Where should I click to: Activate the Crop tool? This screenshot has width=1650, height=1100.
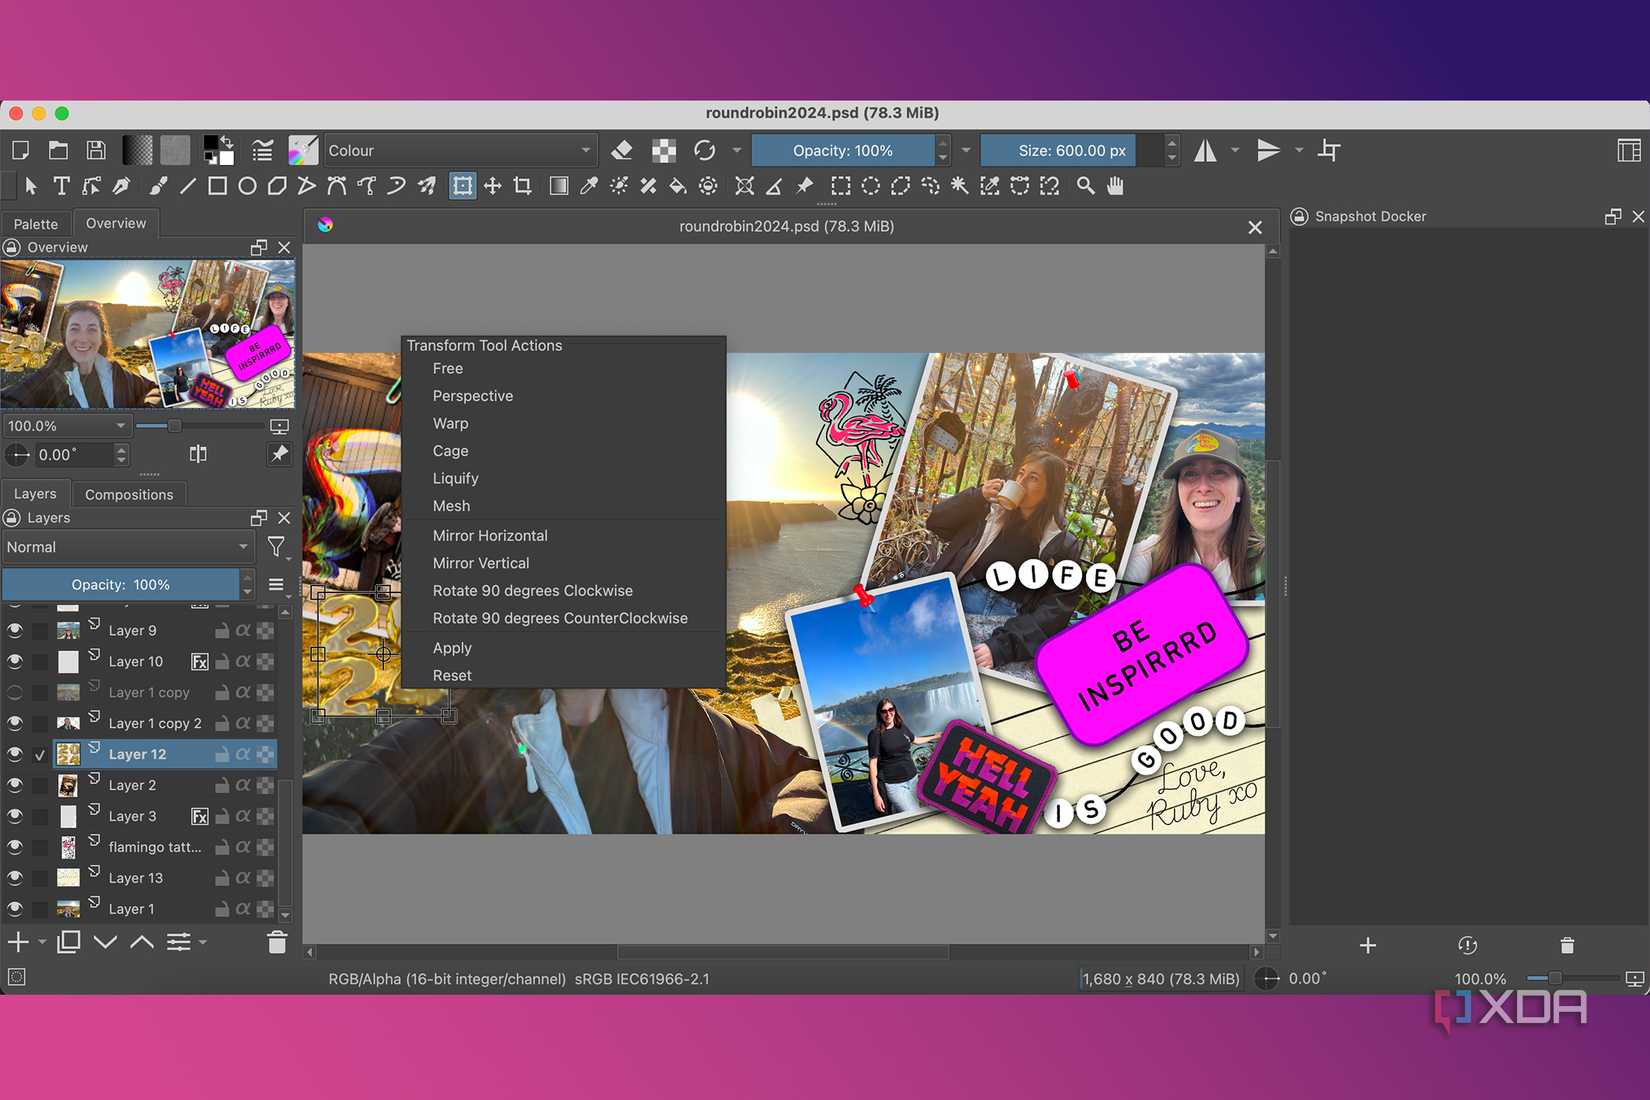[522, 186]
